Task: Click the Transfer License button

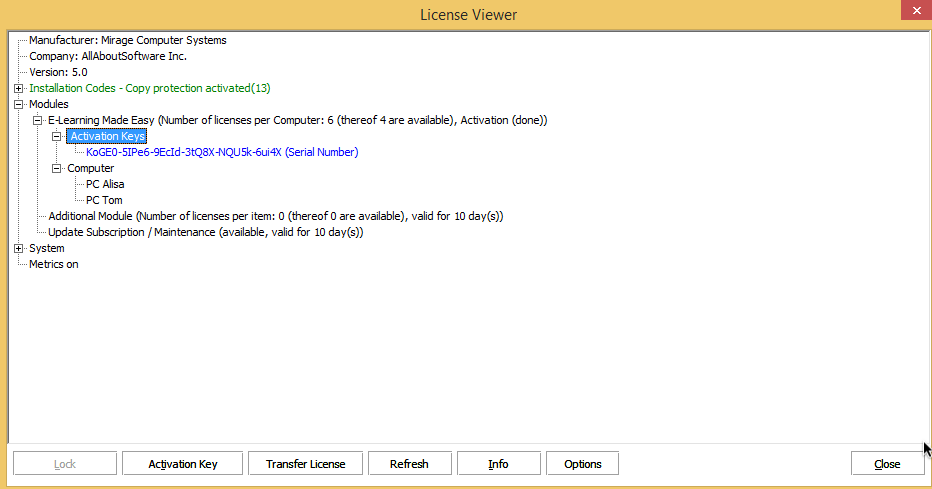Action: pos(306,464)
